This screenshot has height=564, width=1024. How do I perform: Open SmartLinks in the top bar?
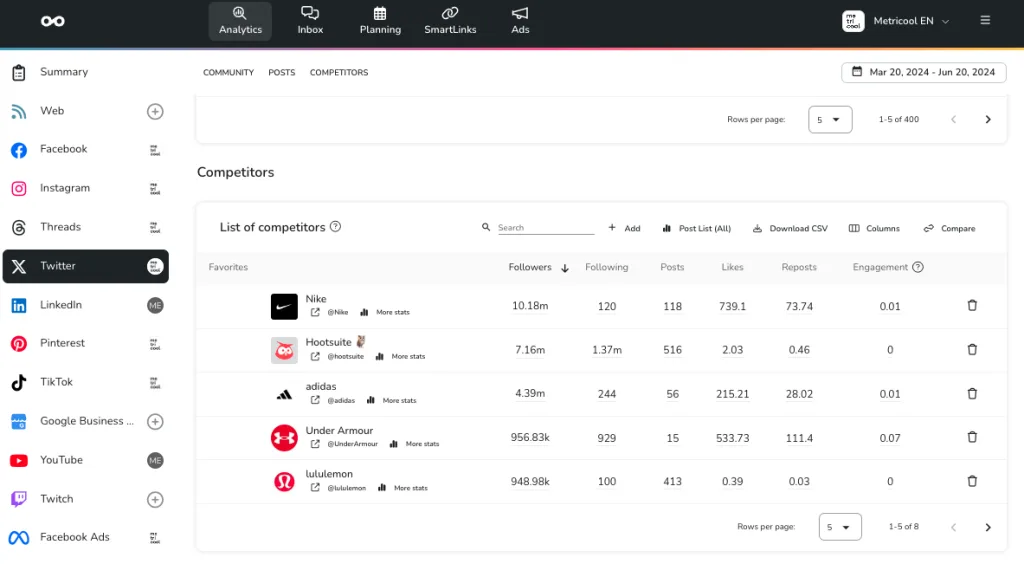pos(450,21)
